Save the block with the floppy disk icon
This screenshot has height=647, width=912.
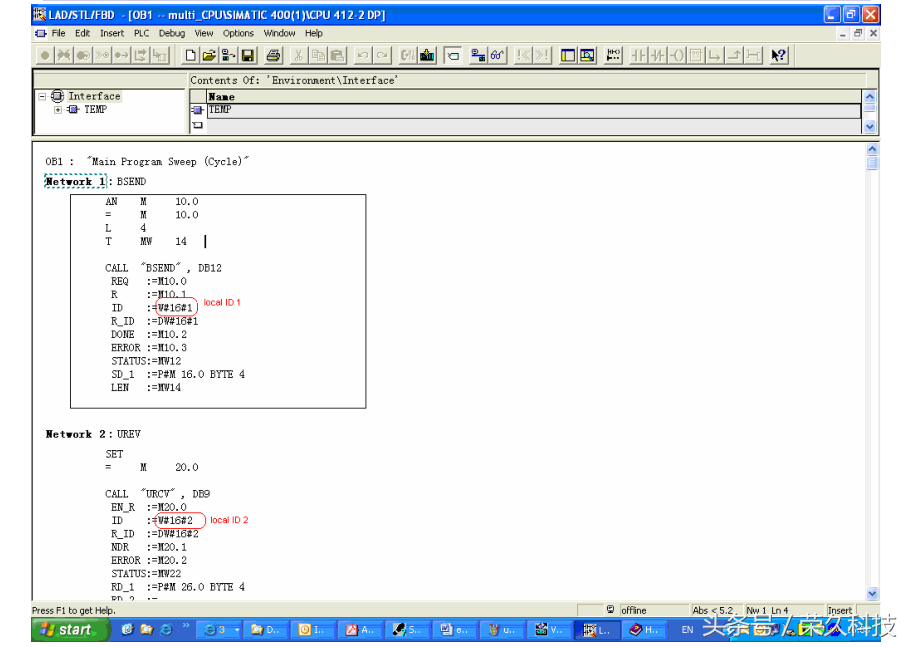pos(248,55)
